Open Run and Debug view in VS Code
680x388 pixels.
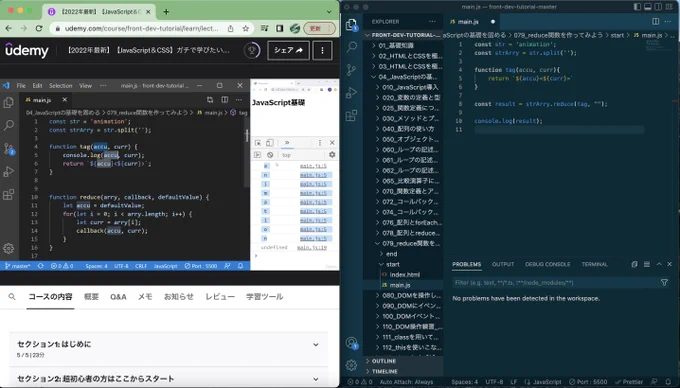point(352,92)
